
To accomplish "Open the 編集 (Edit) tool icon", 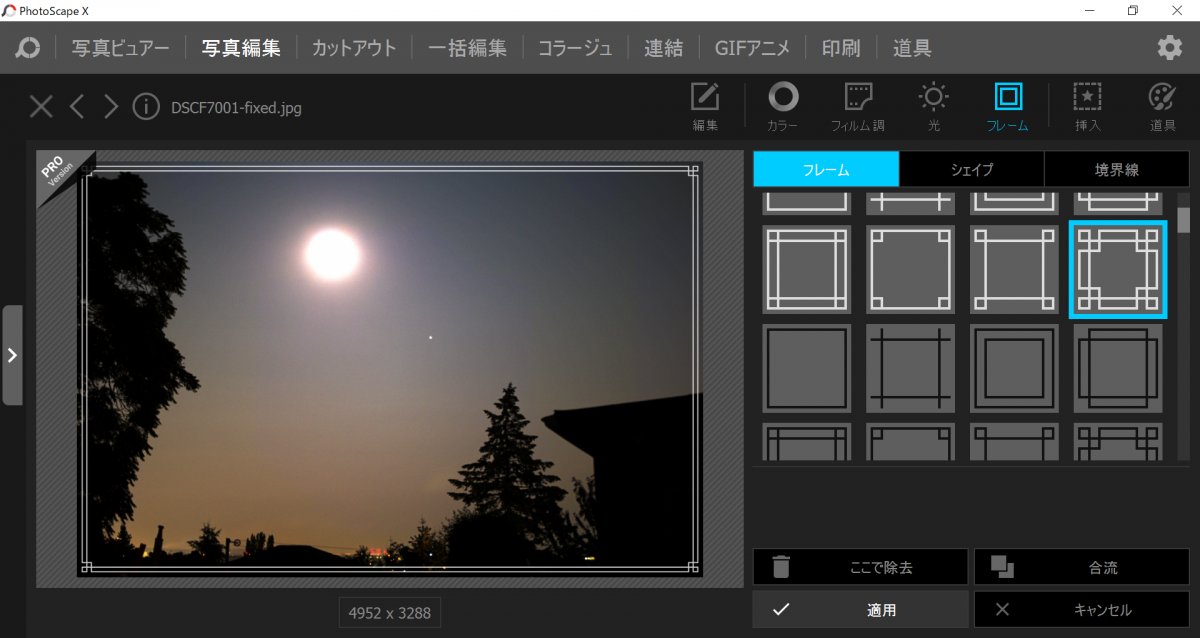I will 705,105.
